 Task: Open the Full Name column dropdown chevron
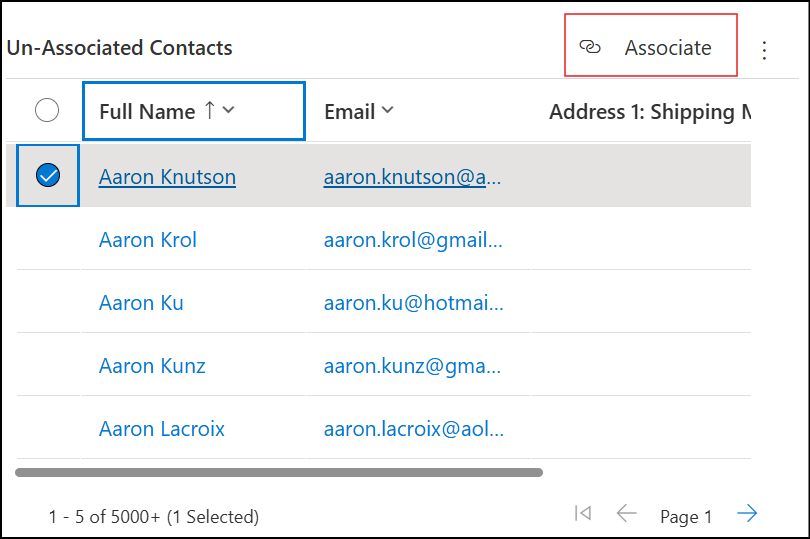(229, 110)
